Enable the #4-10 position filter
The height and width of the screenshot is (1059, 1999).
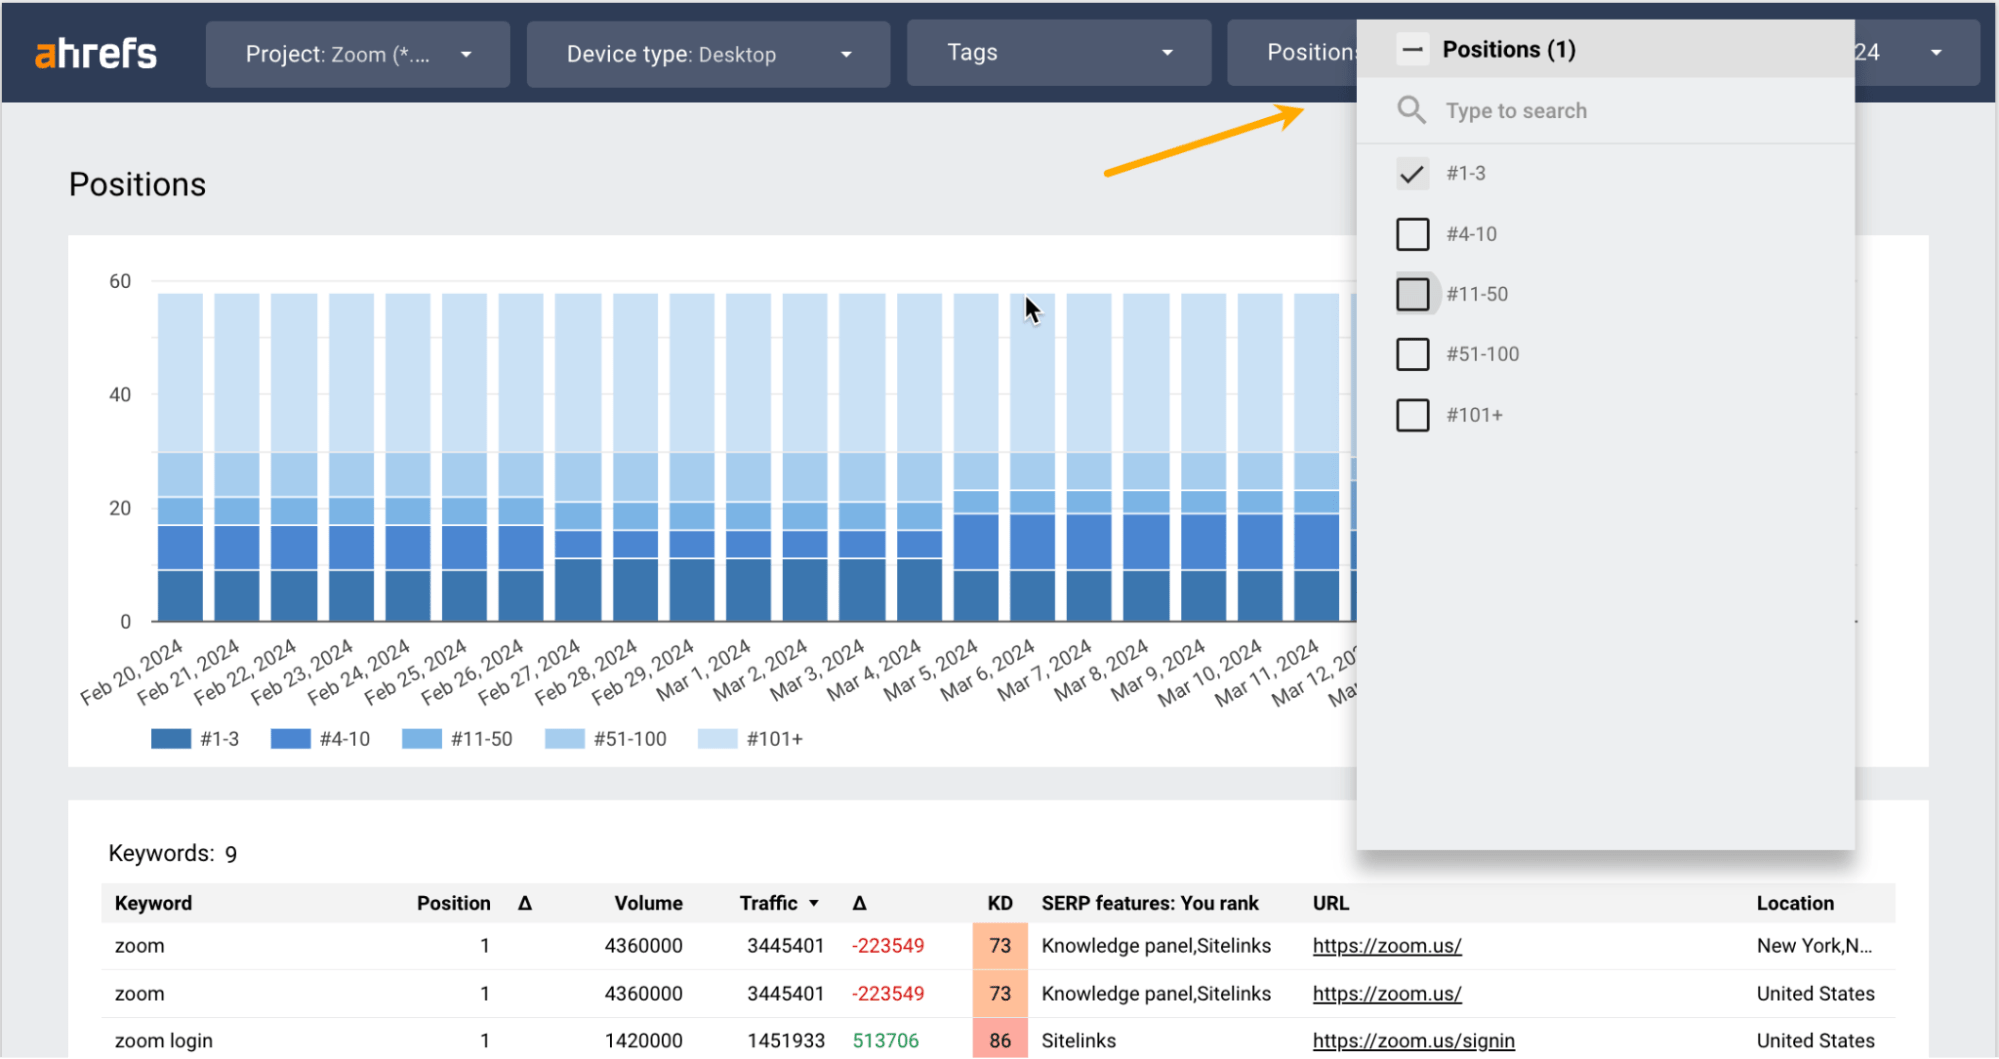pos(1412,234)
